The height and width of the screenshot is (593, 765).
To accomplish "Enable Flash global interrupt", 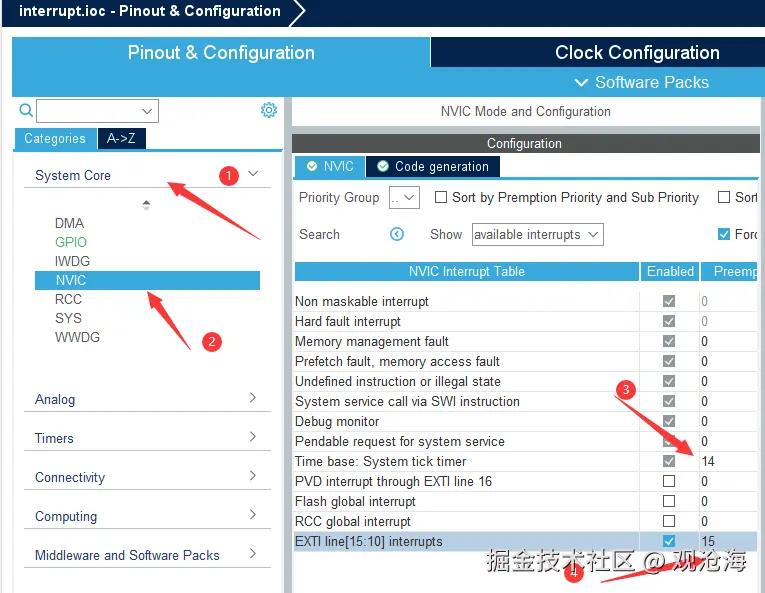I will pos(669,501).
